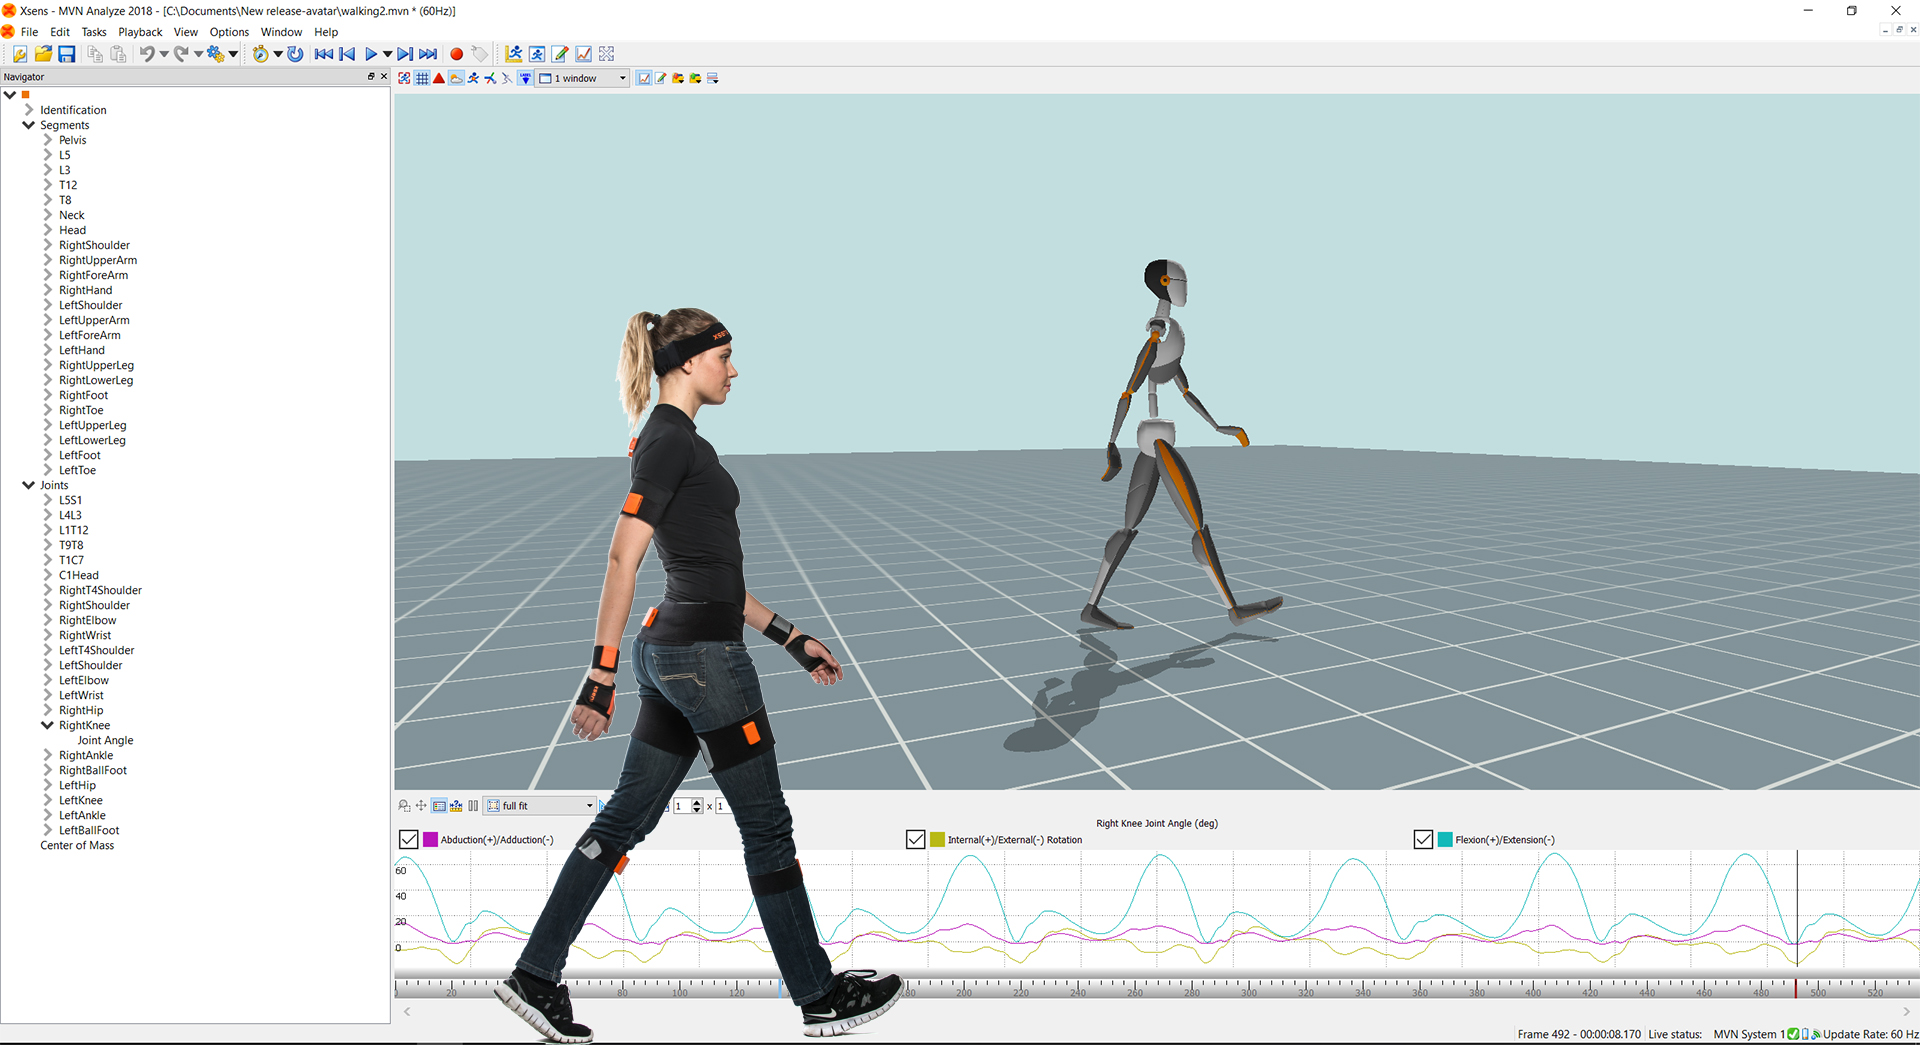Uncheck the Internal/External Rotation curve checkbox
Viewport: 1920px width, 1045px height.
(915, 840)
